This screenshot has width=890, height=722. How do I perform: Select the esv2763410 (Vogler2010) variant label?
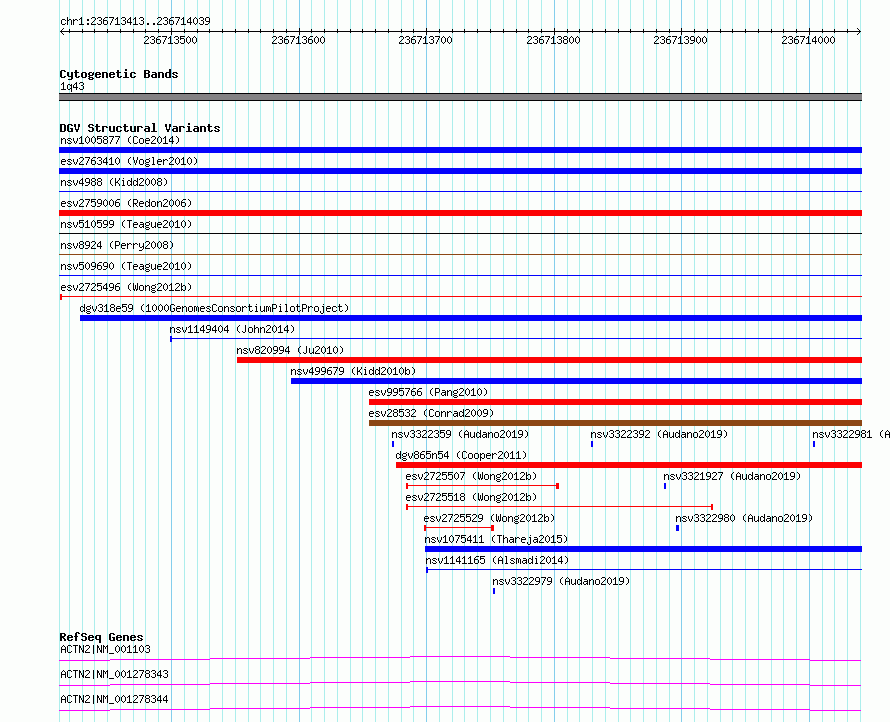[x=129, y=161]
